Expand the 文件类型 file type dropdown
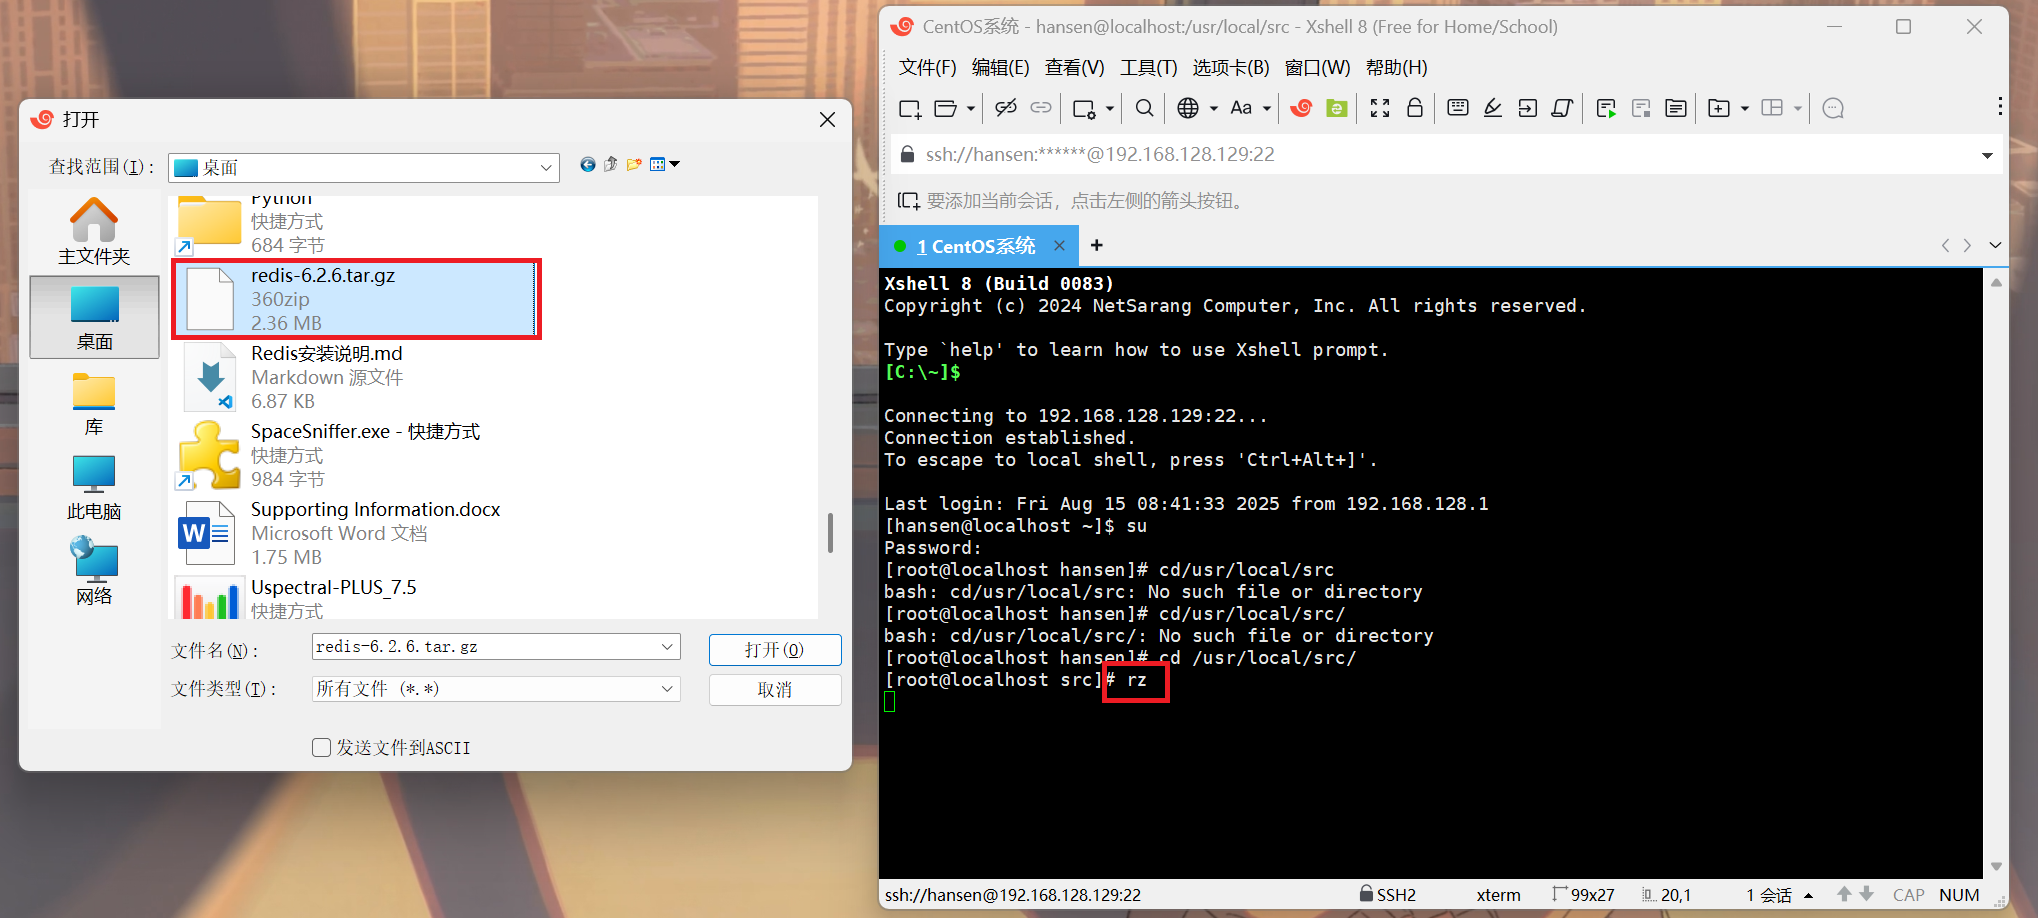Image resolution: width=2038 pixels, height=918 pixels. pos(667,689)
